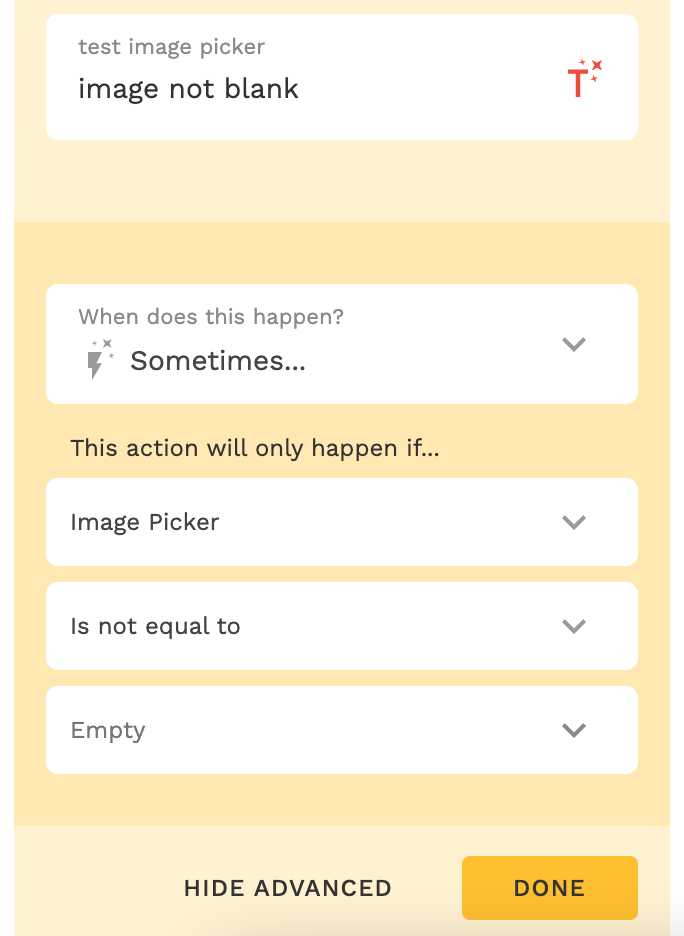Click the 'test image picker' field label
The height and width of the screenshot is (936, 684).
pos(171,47)
